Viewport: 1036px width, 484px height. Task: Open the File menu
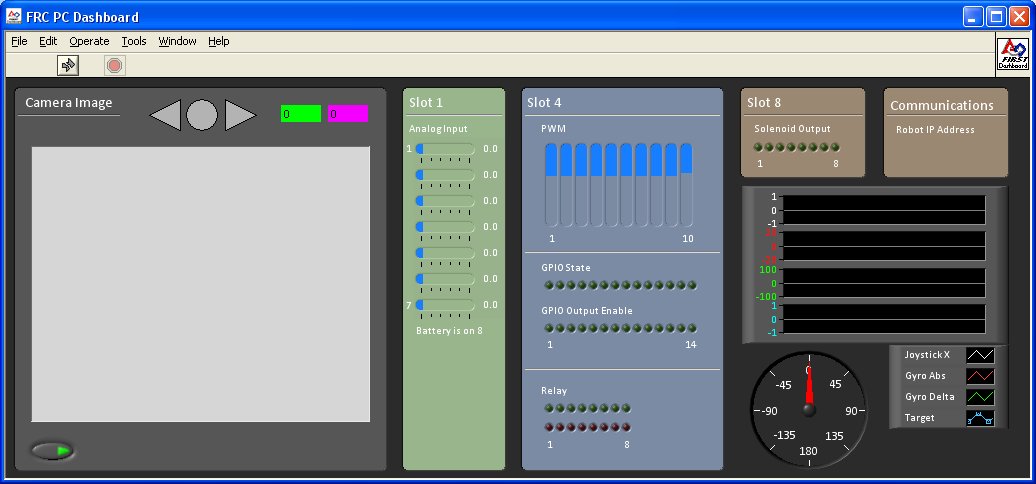[x=19, y=41]
